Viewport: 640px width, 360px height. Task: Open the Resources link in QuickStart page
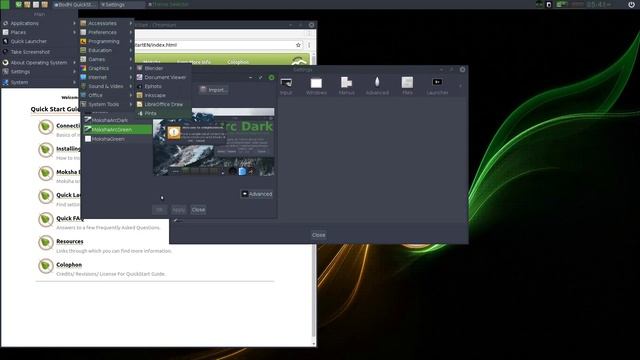70,242
